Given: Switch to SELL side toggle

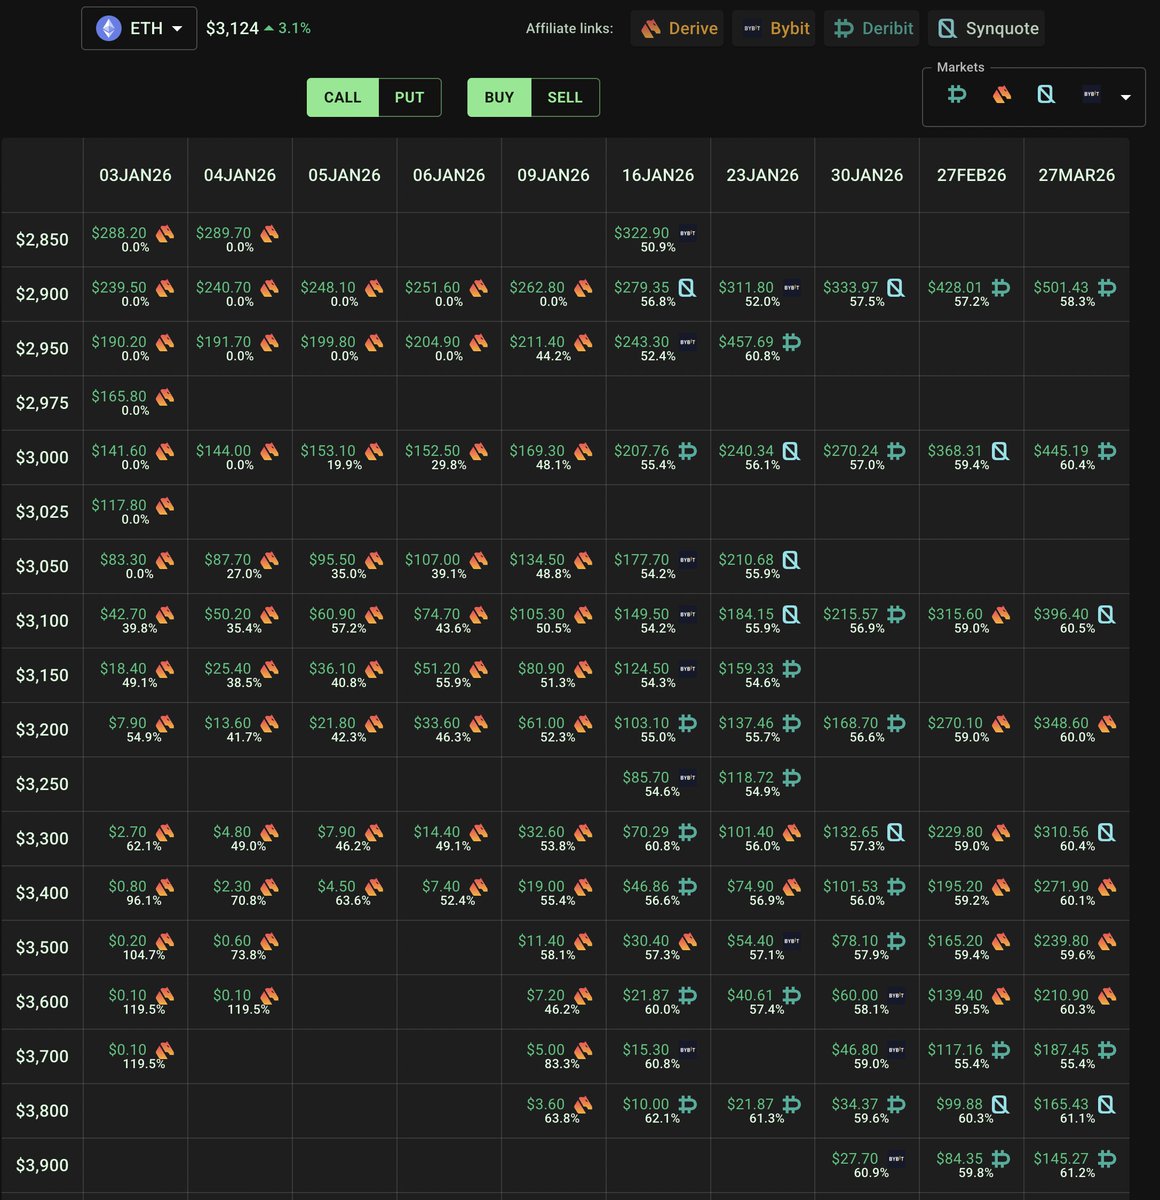Looking at the screenshot, I should [565, 97].
